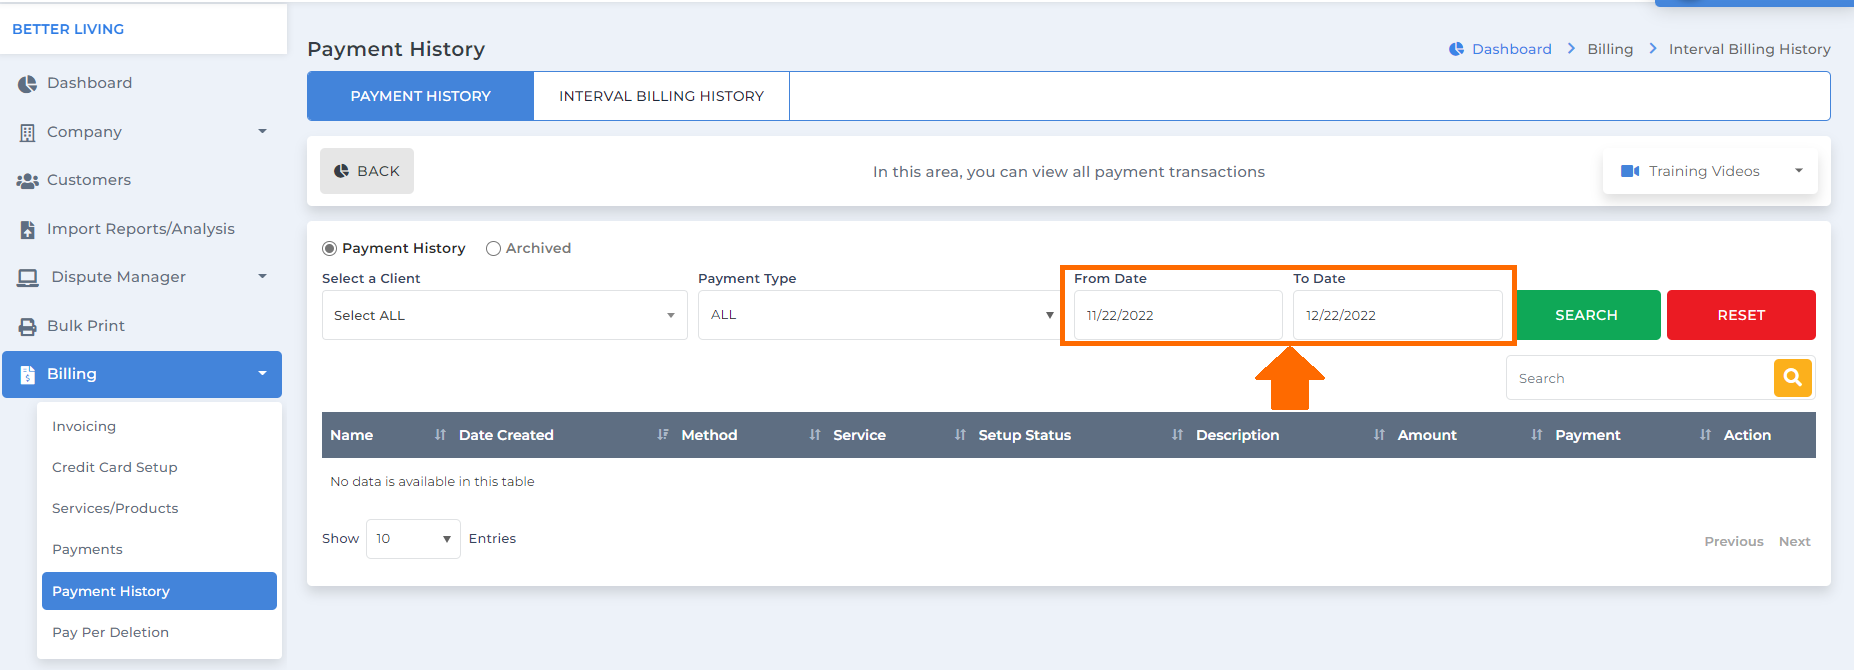Select the Payment History radio button
Image resolution: width=1862 pixels, height=670 pixels.
click(329, 249)
